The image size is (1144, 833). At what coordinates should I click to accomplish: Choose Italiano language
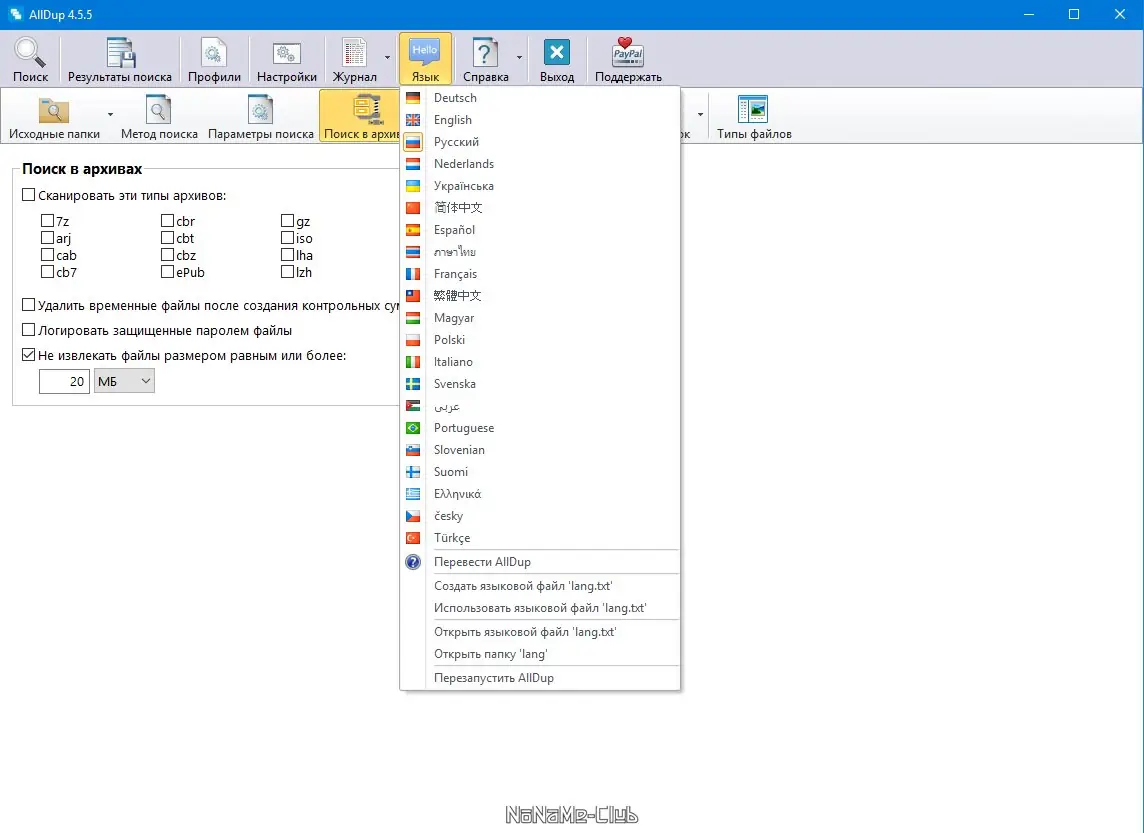453,362
